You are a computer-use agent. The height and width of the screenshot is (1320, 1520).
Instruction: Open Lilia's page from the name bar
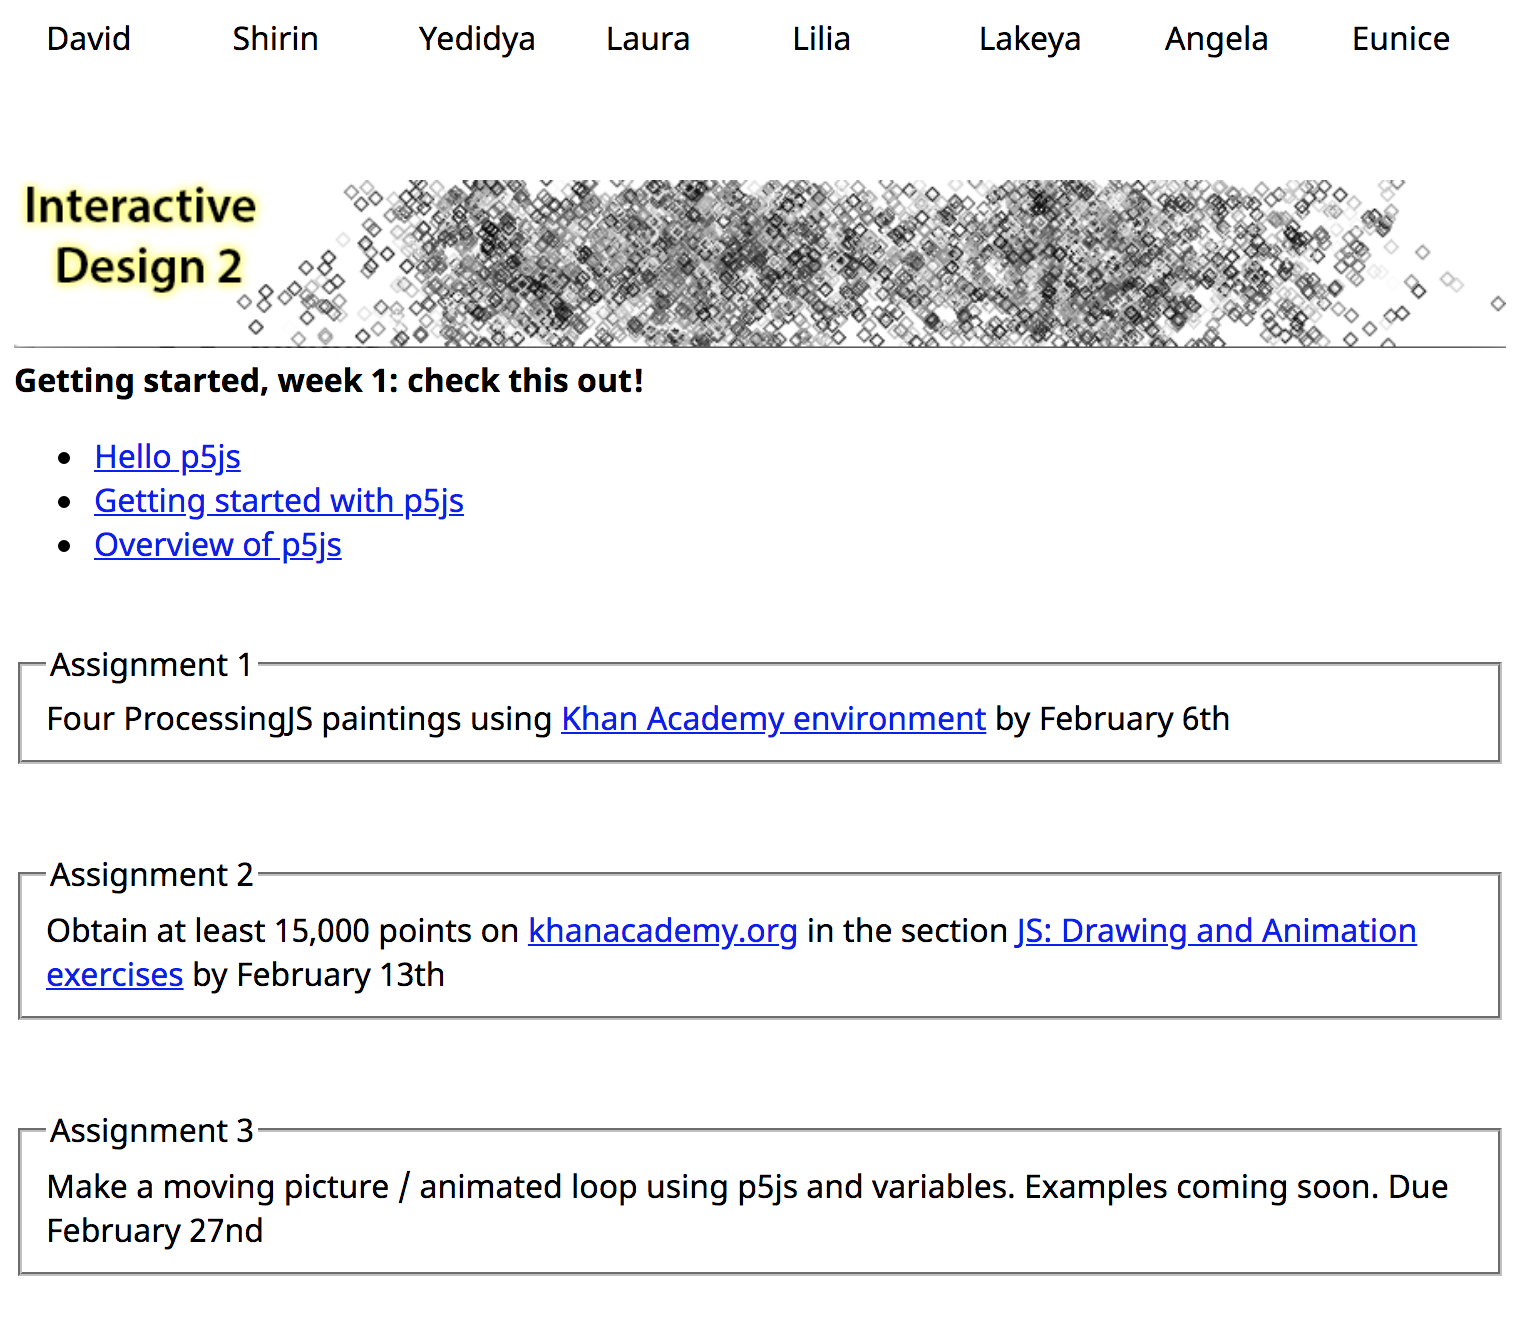pyautogui.click(x=821, y=39)
